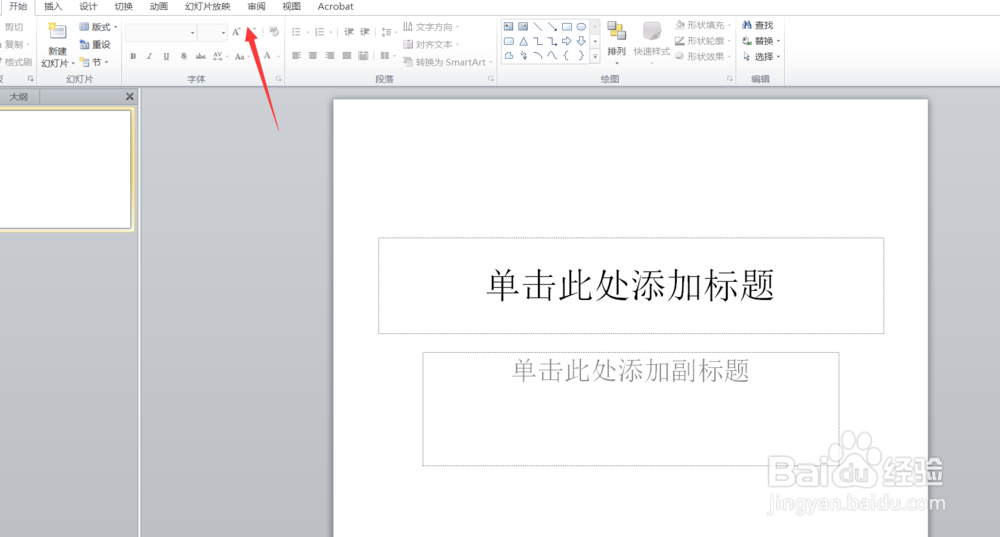Screen dimensions: 1000x537
Task: Expand the font name combo box
Action: (192, 33)
